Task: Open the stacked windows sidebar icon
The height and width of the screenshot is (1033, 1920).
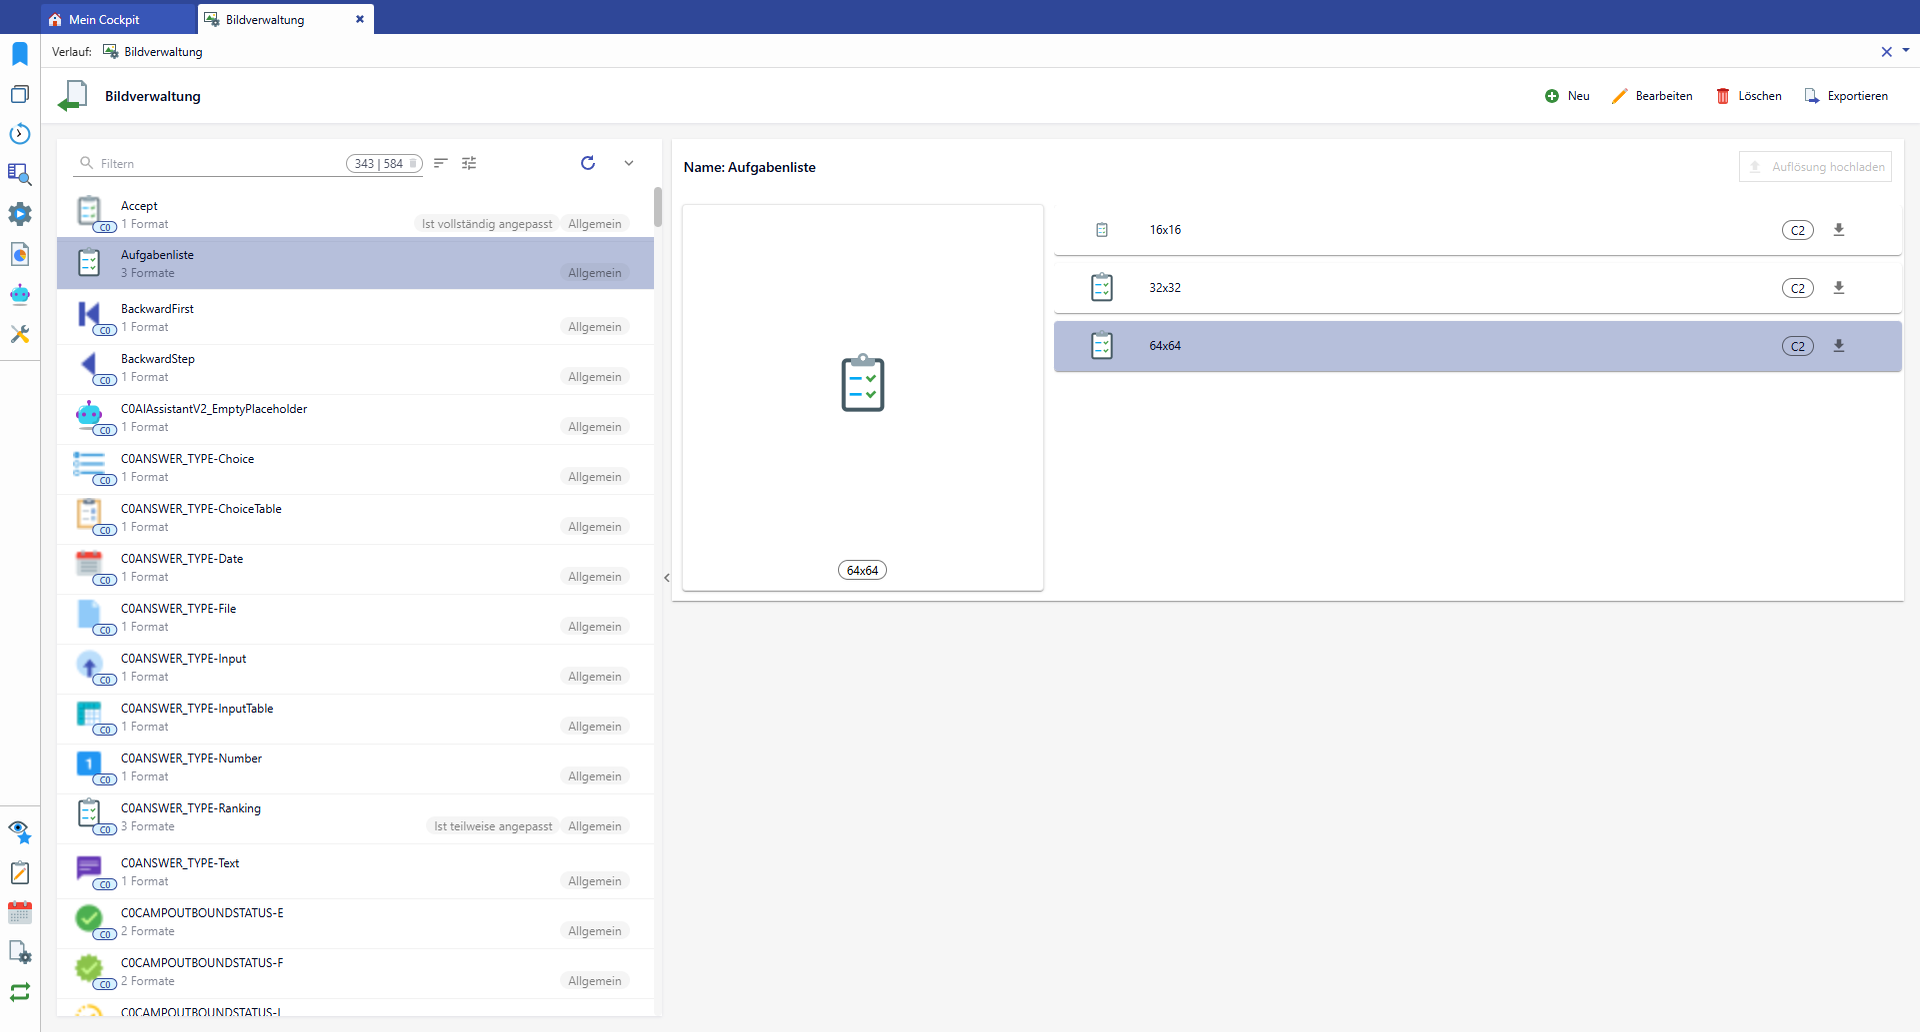Action: point(20,94)
